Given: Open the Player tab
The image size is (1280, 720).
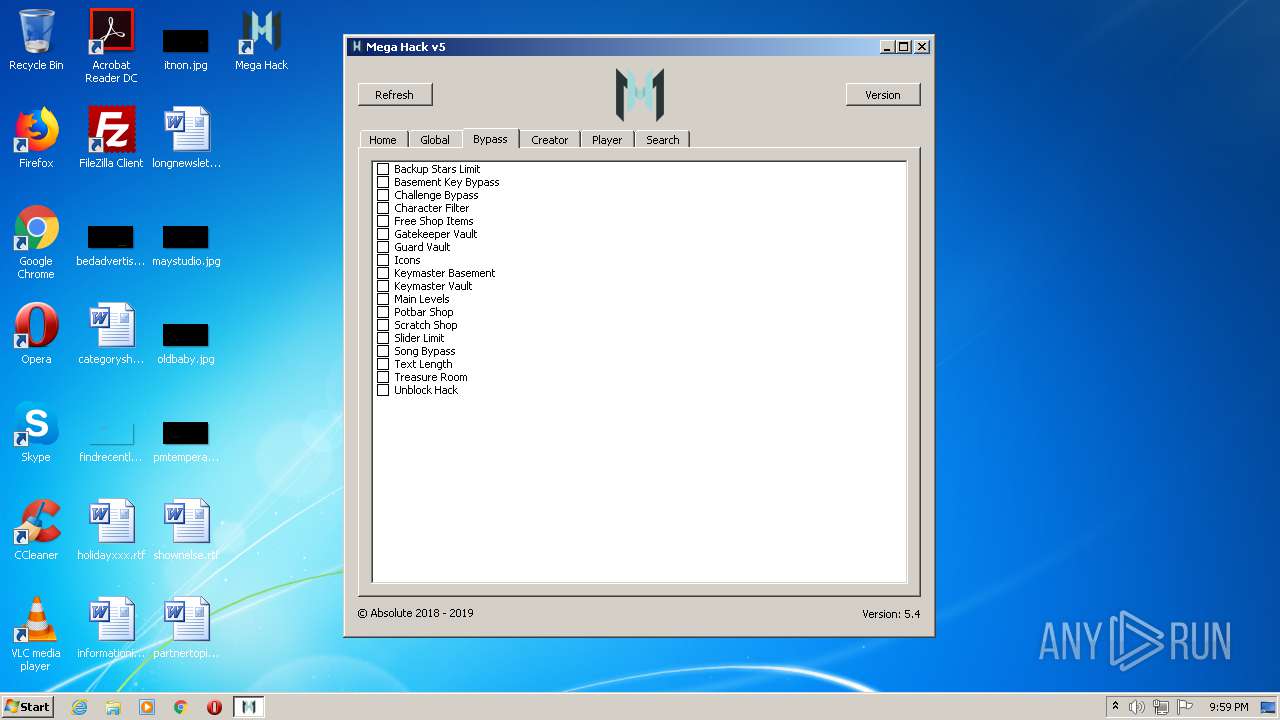Looking at the screenshot, I should click(x=607, y=140).
